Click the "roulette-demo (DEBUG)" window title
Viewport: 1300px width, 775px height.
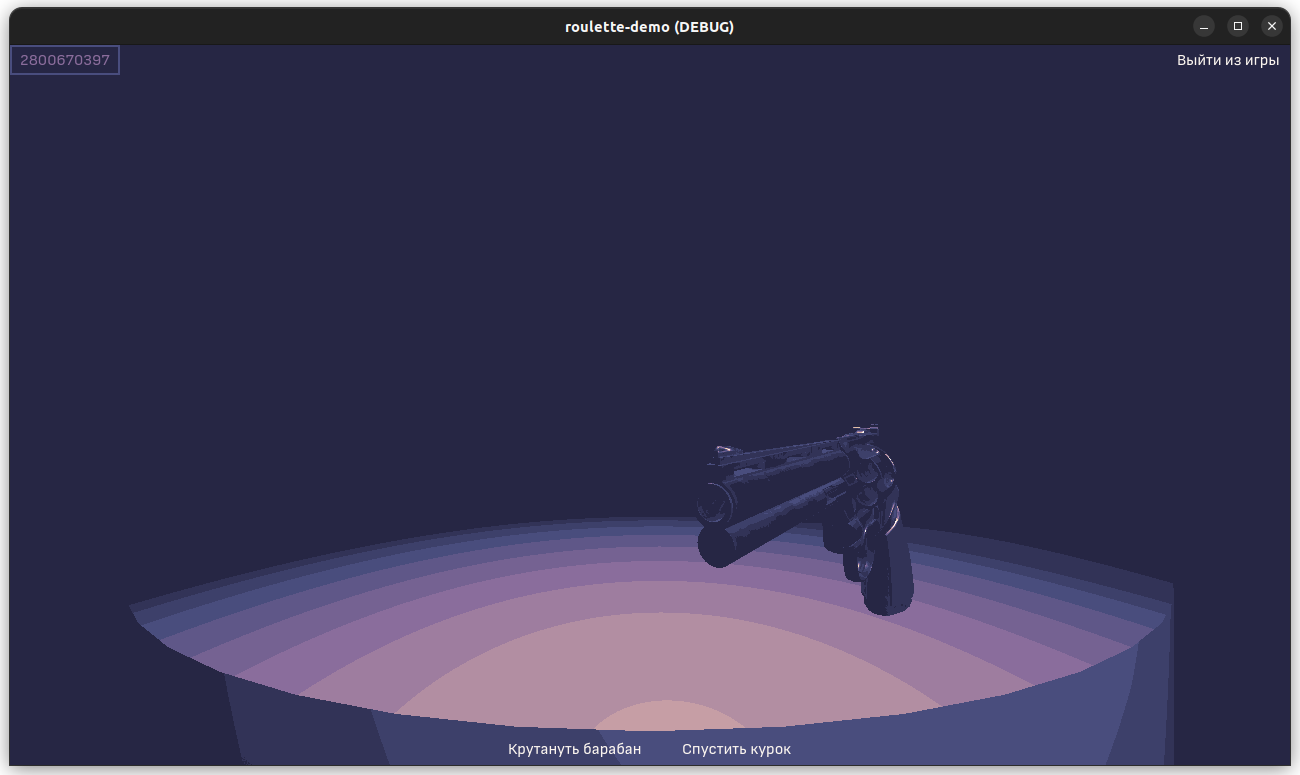650,27
